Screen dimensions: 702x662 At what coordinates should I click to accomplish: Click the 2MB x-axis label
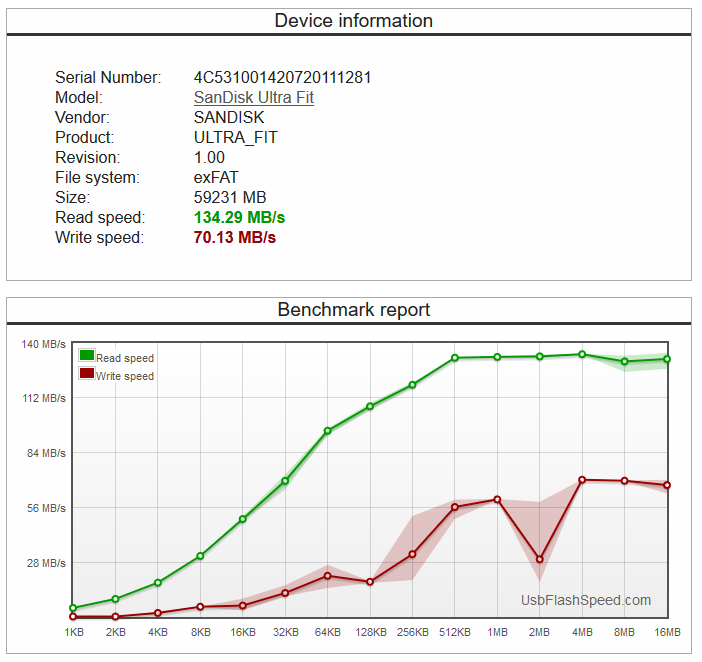(x=539, y=632)
